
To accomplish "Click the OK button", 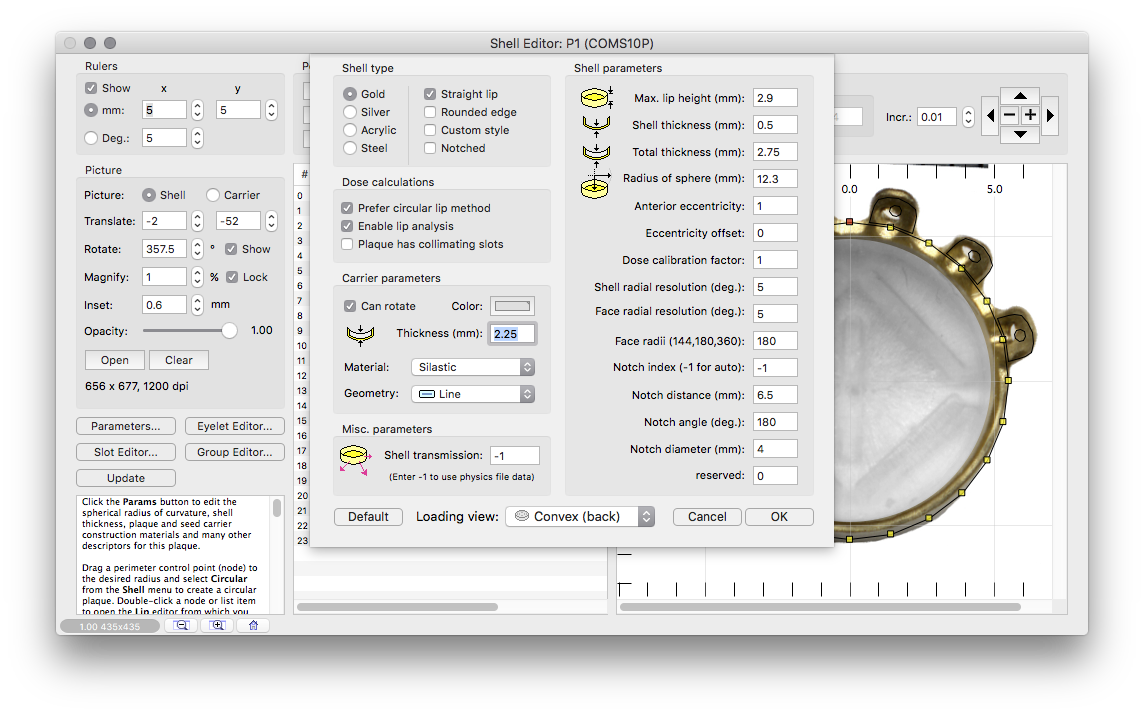I will 779,517.
